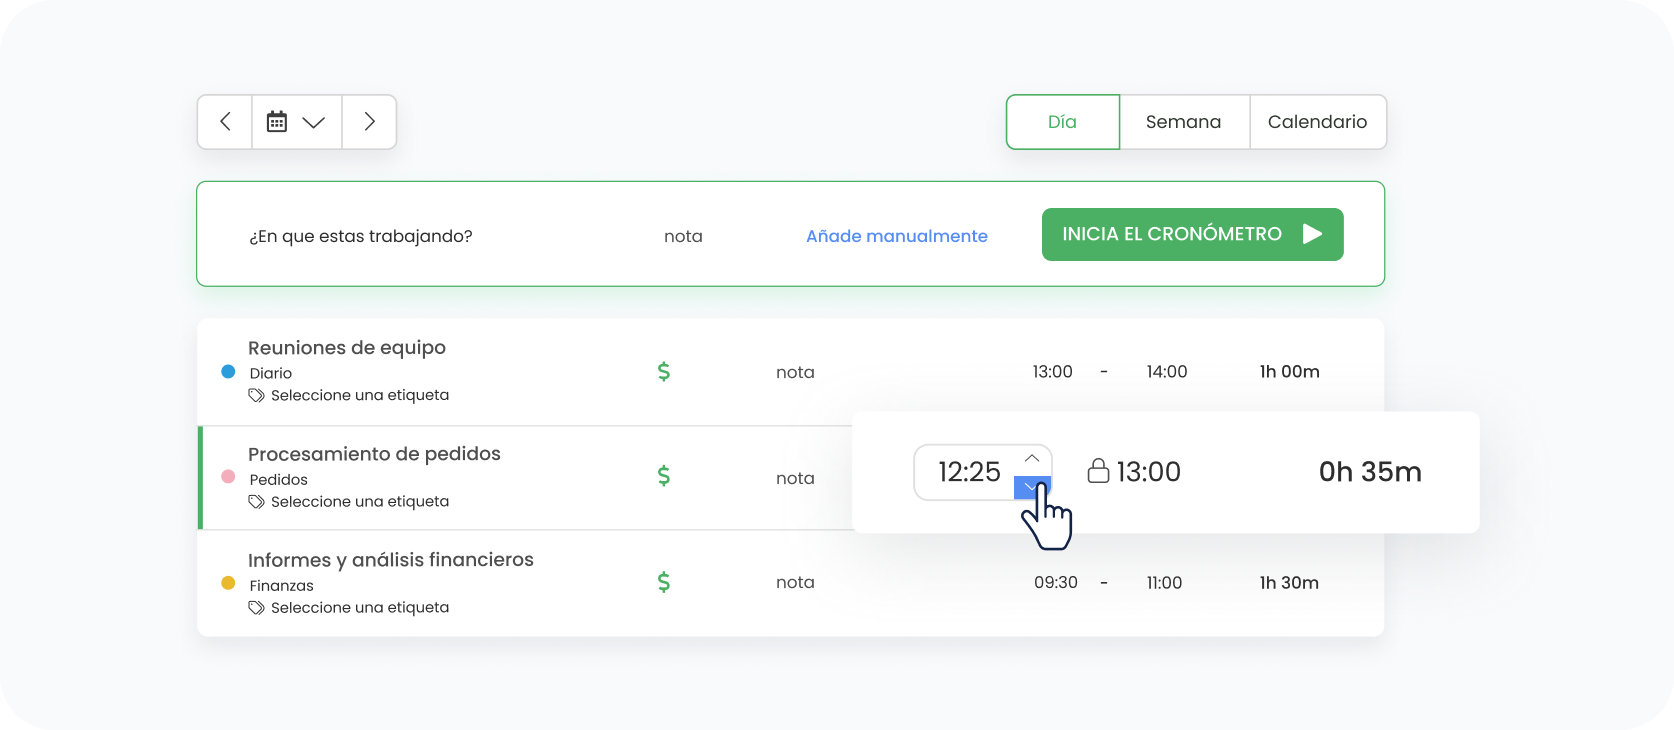Select a tag for Reuniones de equipo

(x=359, y=395)
